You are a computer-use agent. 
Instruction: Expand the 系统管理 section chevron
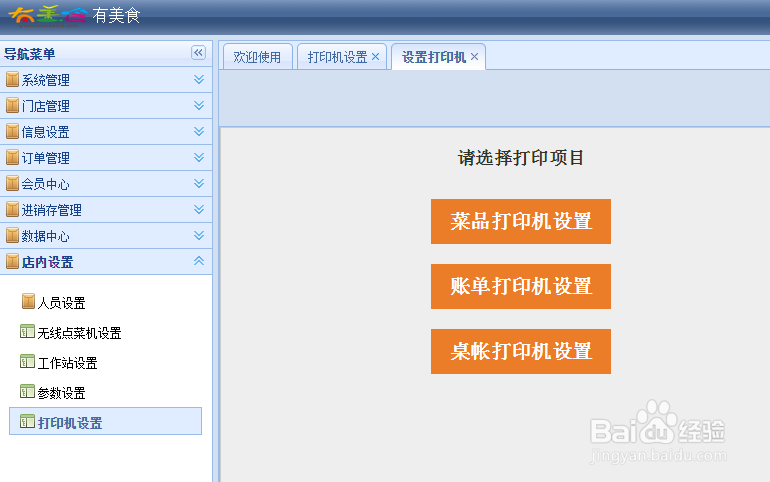click(199, 80)
